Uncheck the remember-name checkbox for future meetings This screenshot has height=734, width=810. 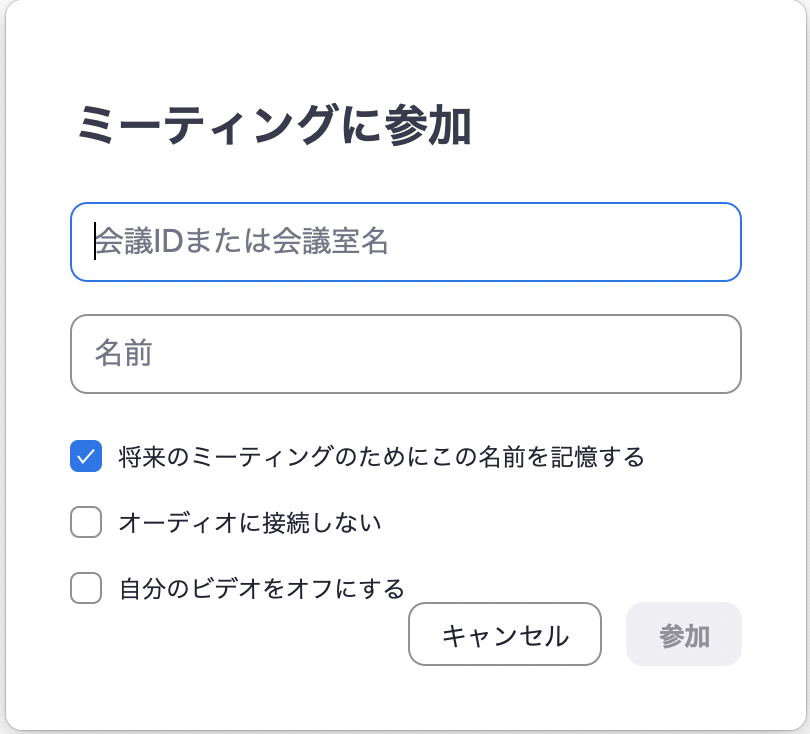pos(86,457)
